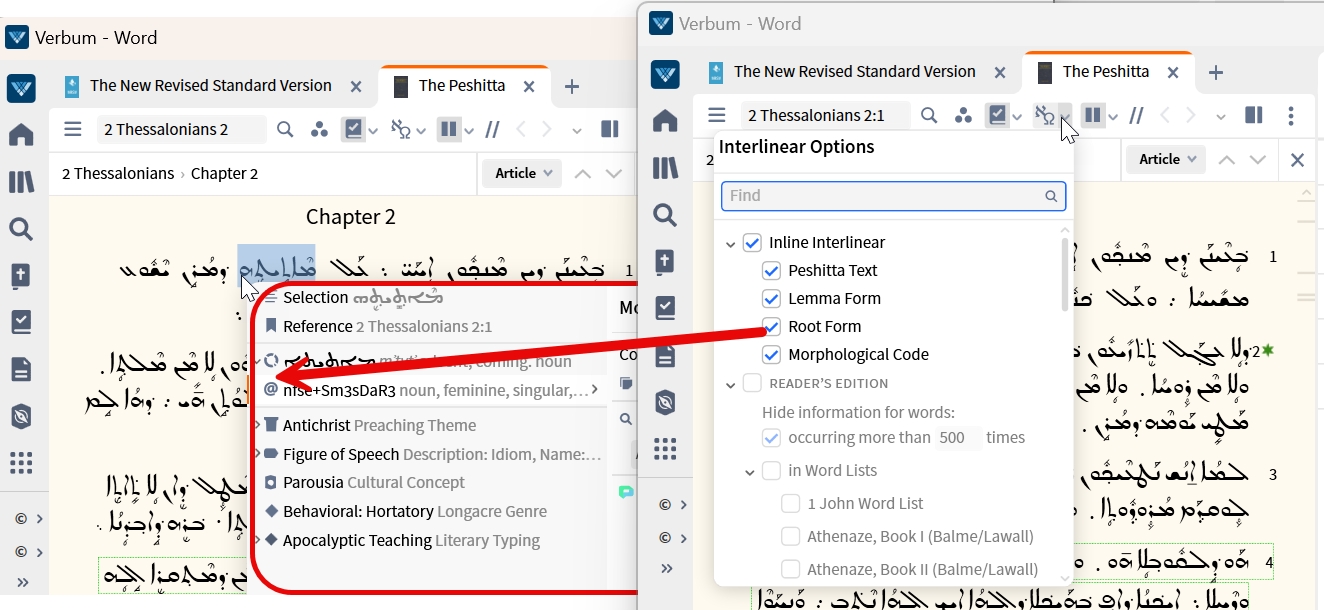Click the kebab menu on the right panel toolbar
Image resolution: width=1324 pixels, height=610 pixels.
pyautogui.click(x=1291, y=115)
